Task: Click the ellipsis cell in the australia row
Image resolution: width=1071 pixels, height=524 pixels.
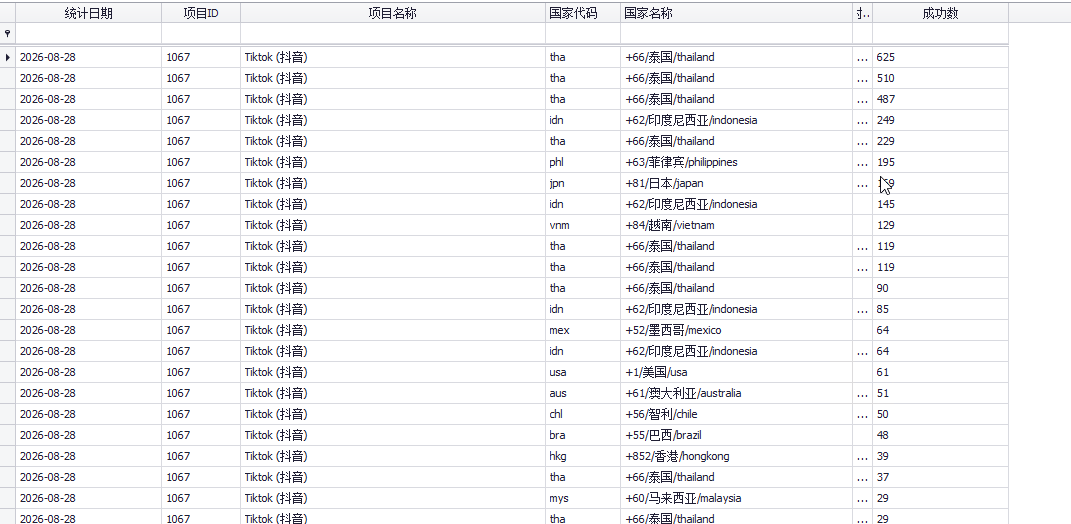Action: (863, 394)
